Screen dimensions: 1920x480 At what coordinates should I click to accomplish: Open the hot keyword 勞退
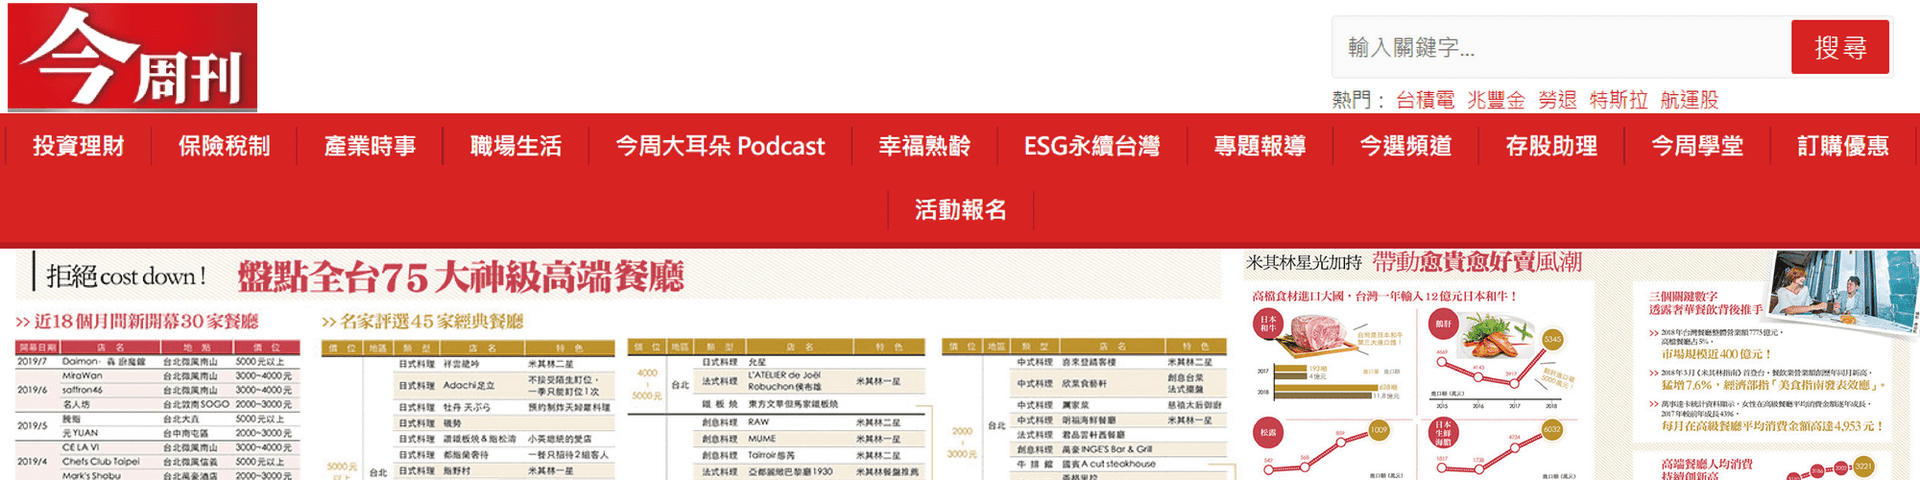tap(1557, 100)
